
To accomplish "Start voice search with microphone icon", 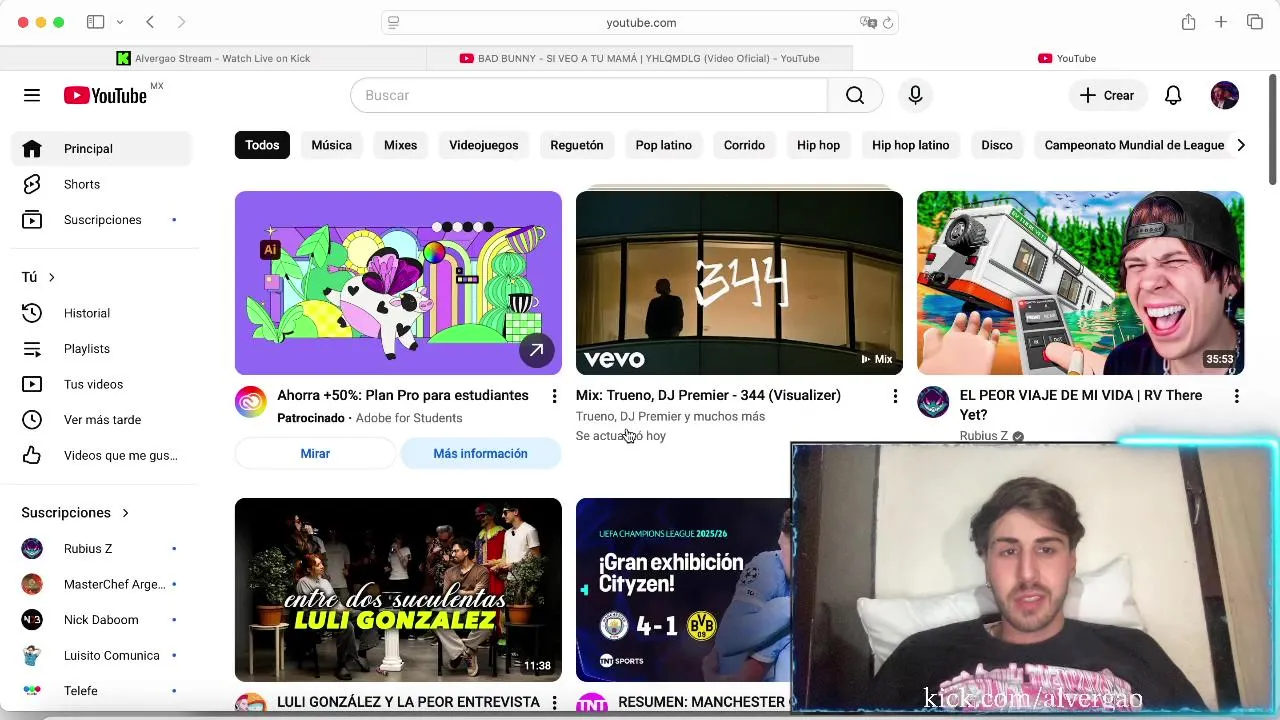I will click(x=915, y=95).
